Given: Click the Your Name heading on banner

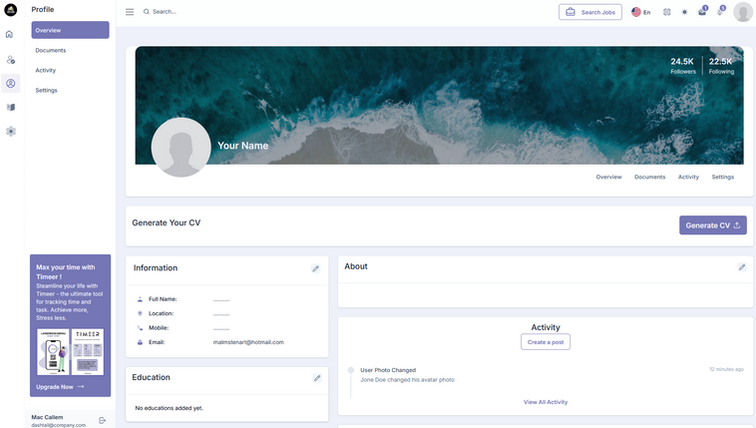Looking at the screenshot, I should tap(243, 146).
